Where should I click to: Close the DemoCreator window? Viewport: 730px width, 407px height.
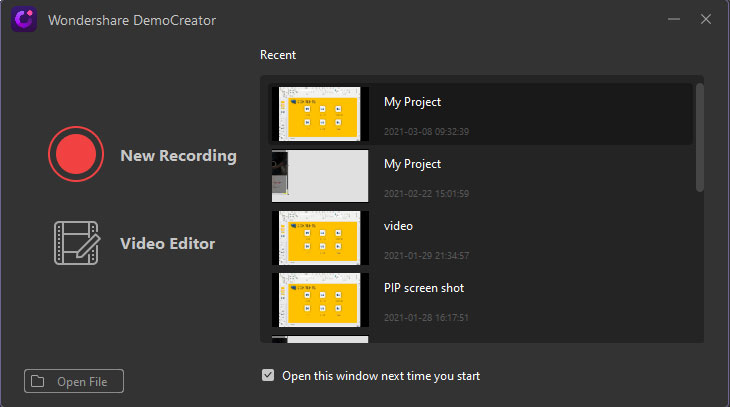(x=706, y=19)
